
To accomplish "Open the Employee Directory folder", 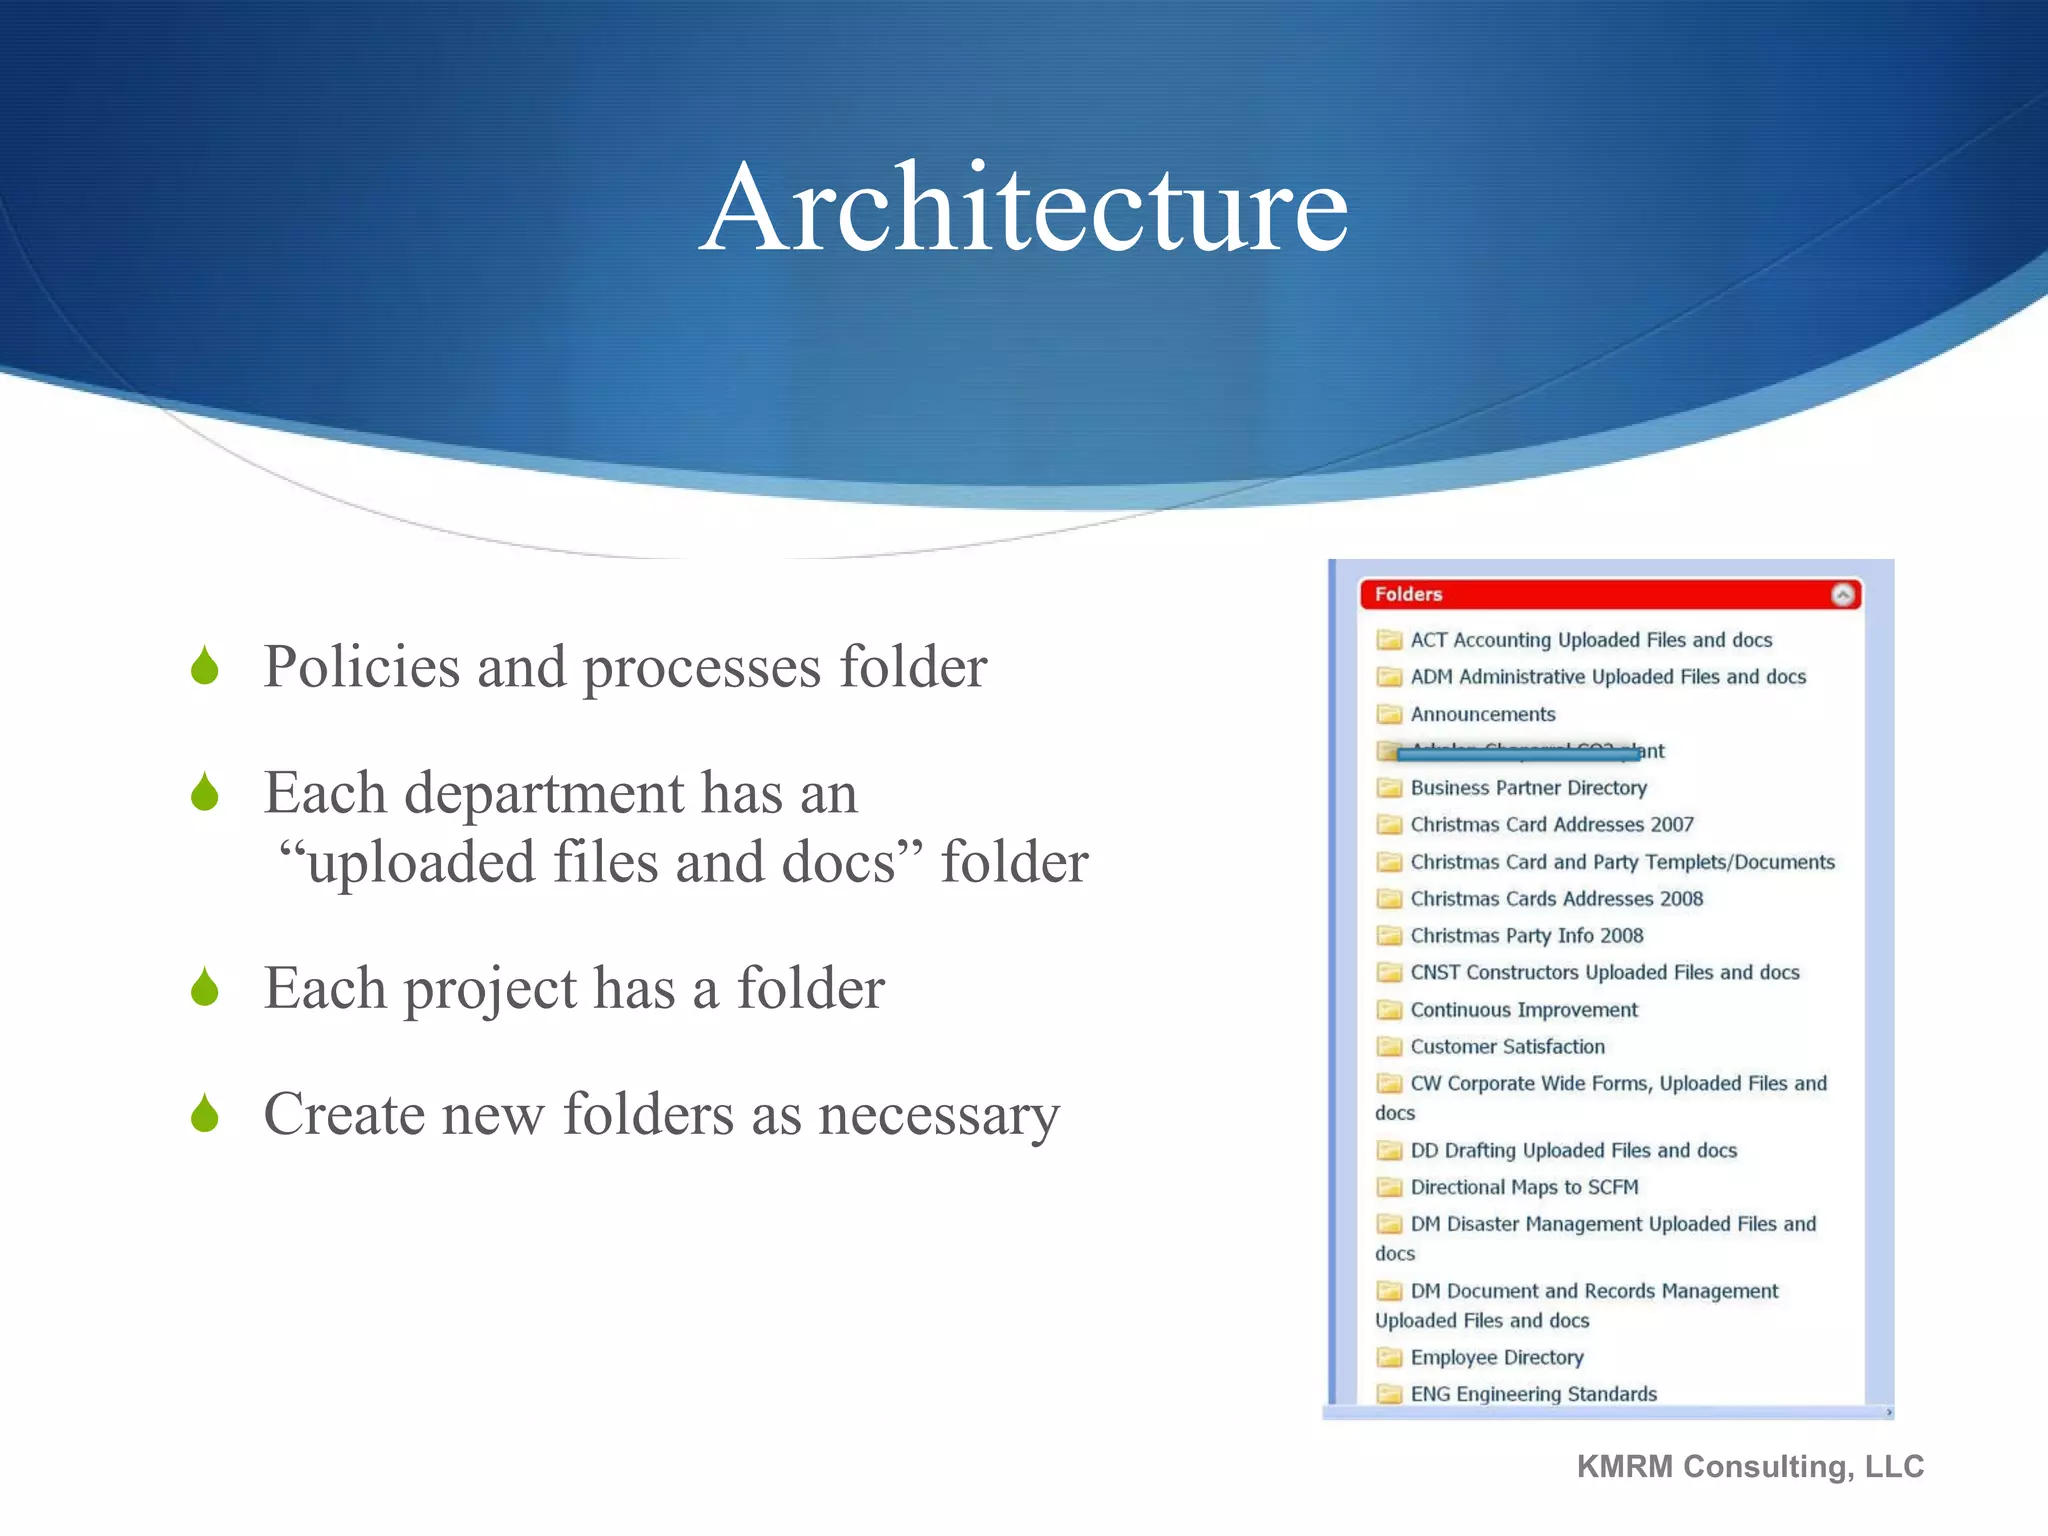I will 1497,1358.
